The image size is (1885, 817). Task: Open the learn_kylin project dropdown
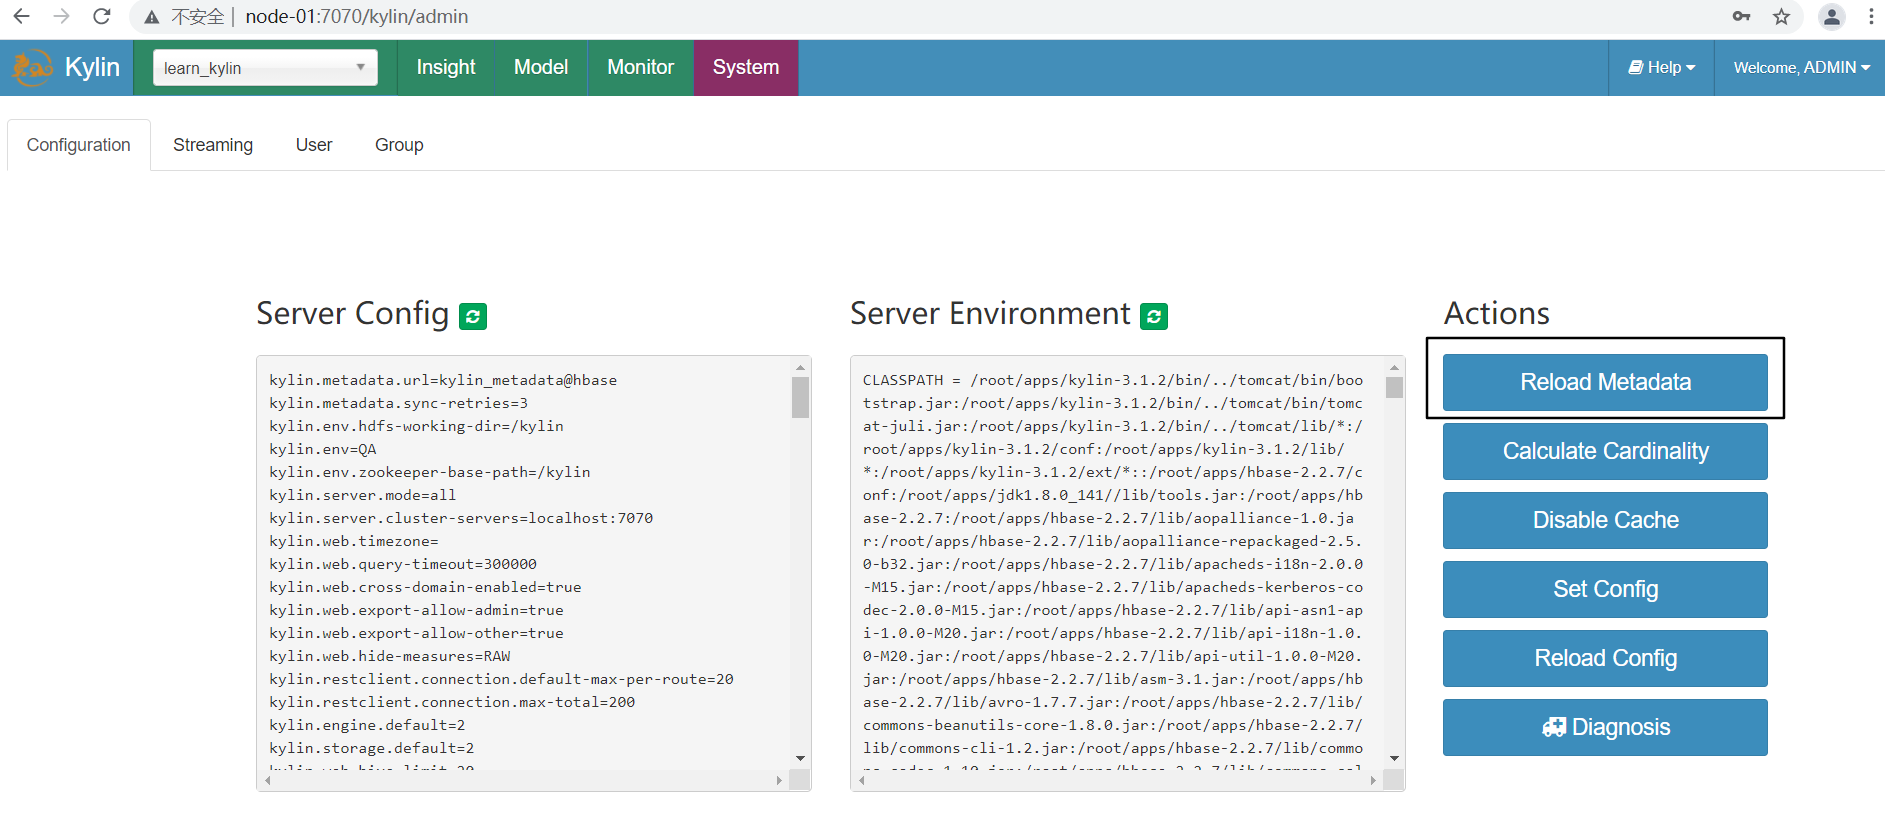[x=265, y=68]
